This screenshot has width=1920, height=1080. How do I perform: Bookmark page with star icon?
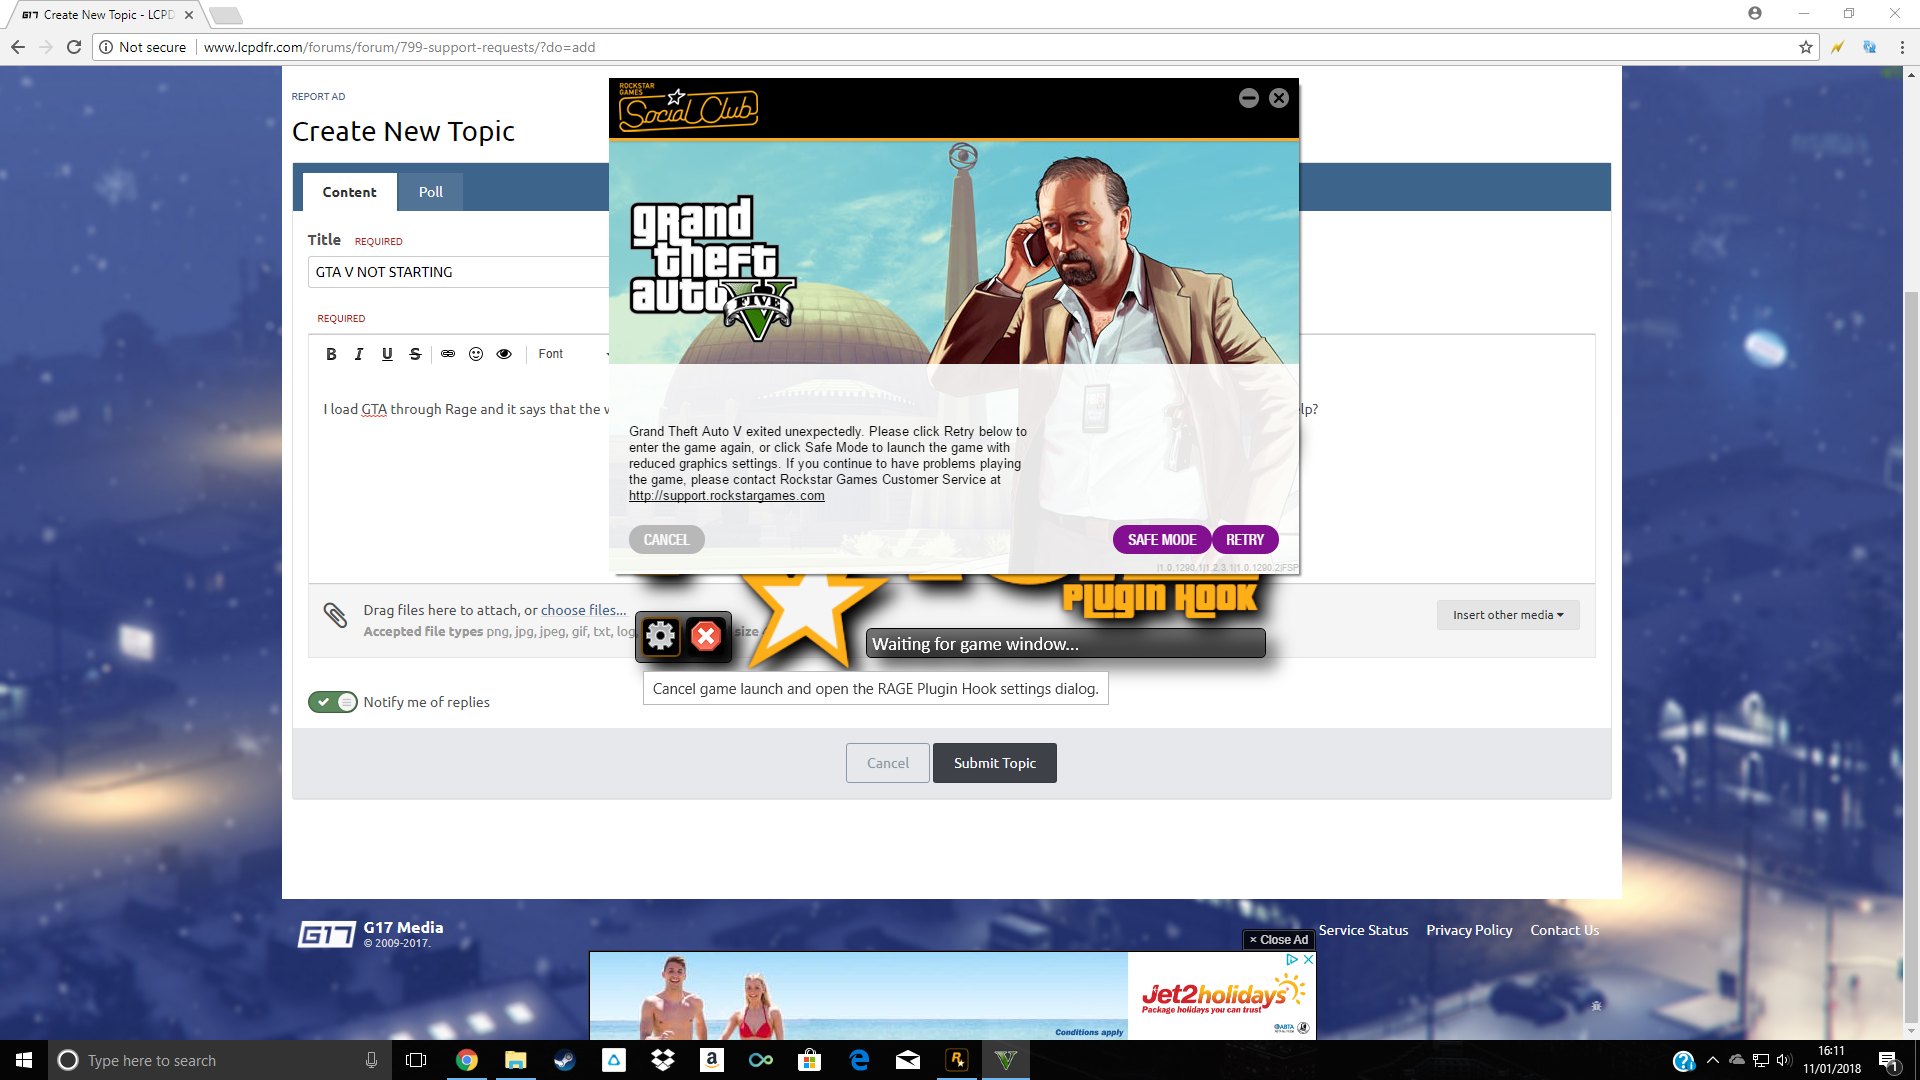click(1806, 47)
